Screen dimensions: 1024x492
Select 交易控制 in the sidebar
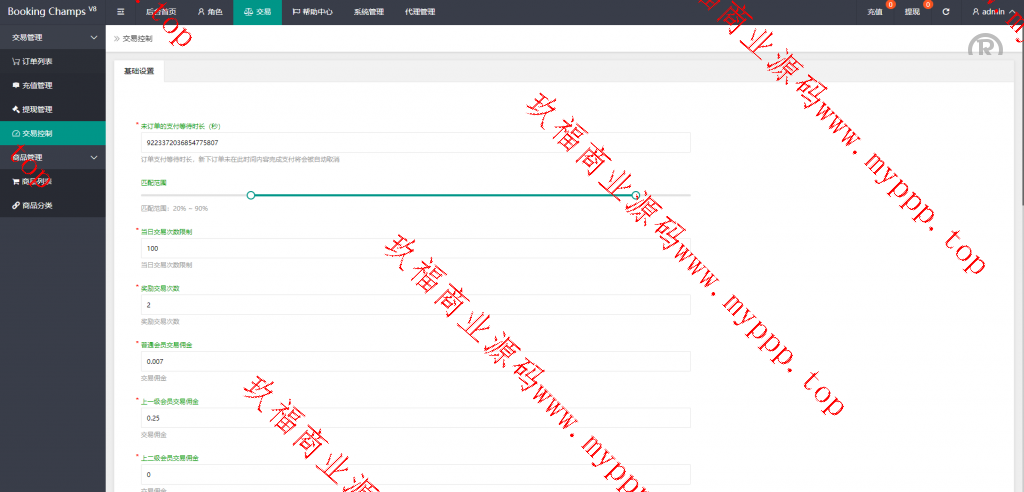click(39, 133)
